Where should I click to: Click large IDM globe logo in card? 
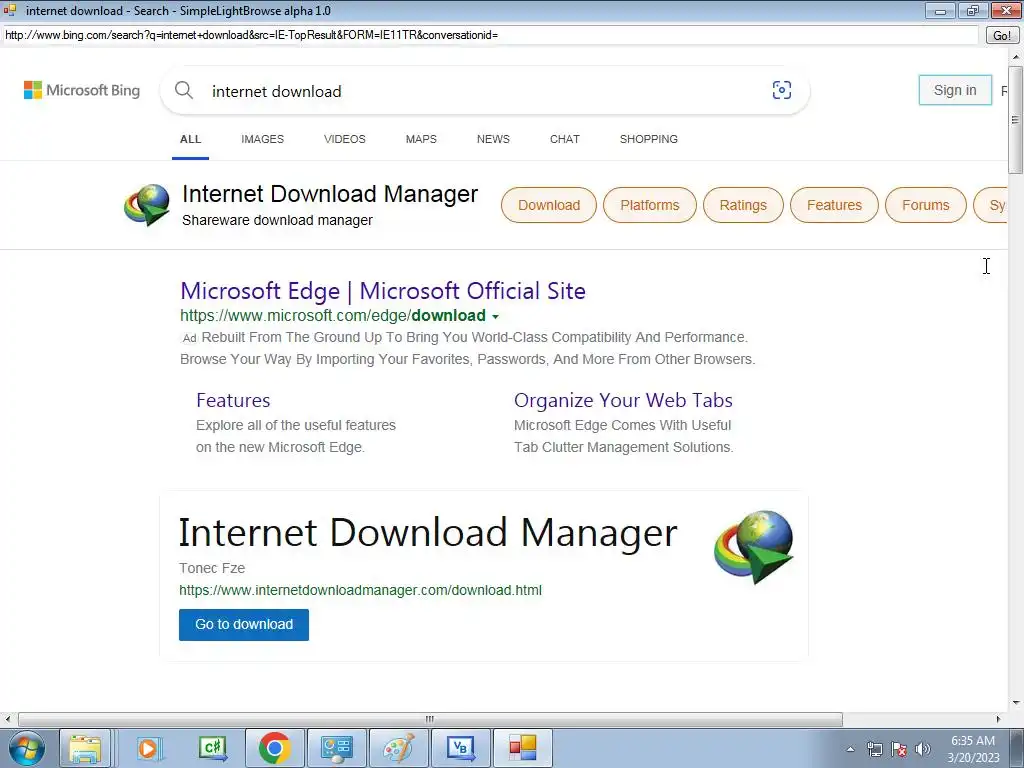(754, 547)
